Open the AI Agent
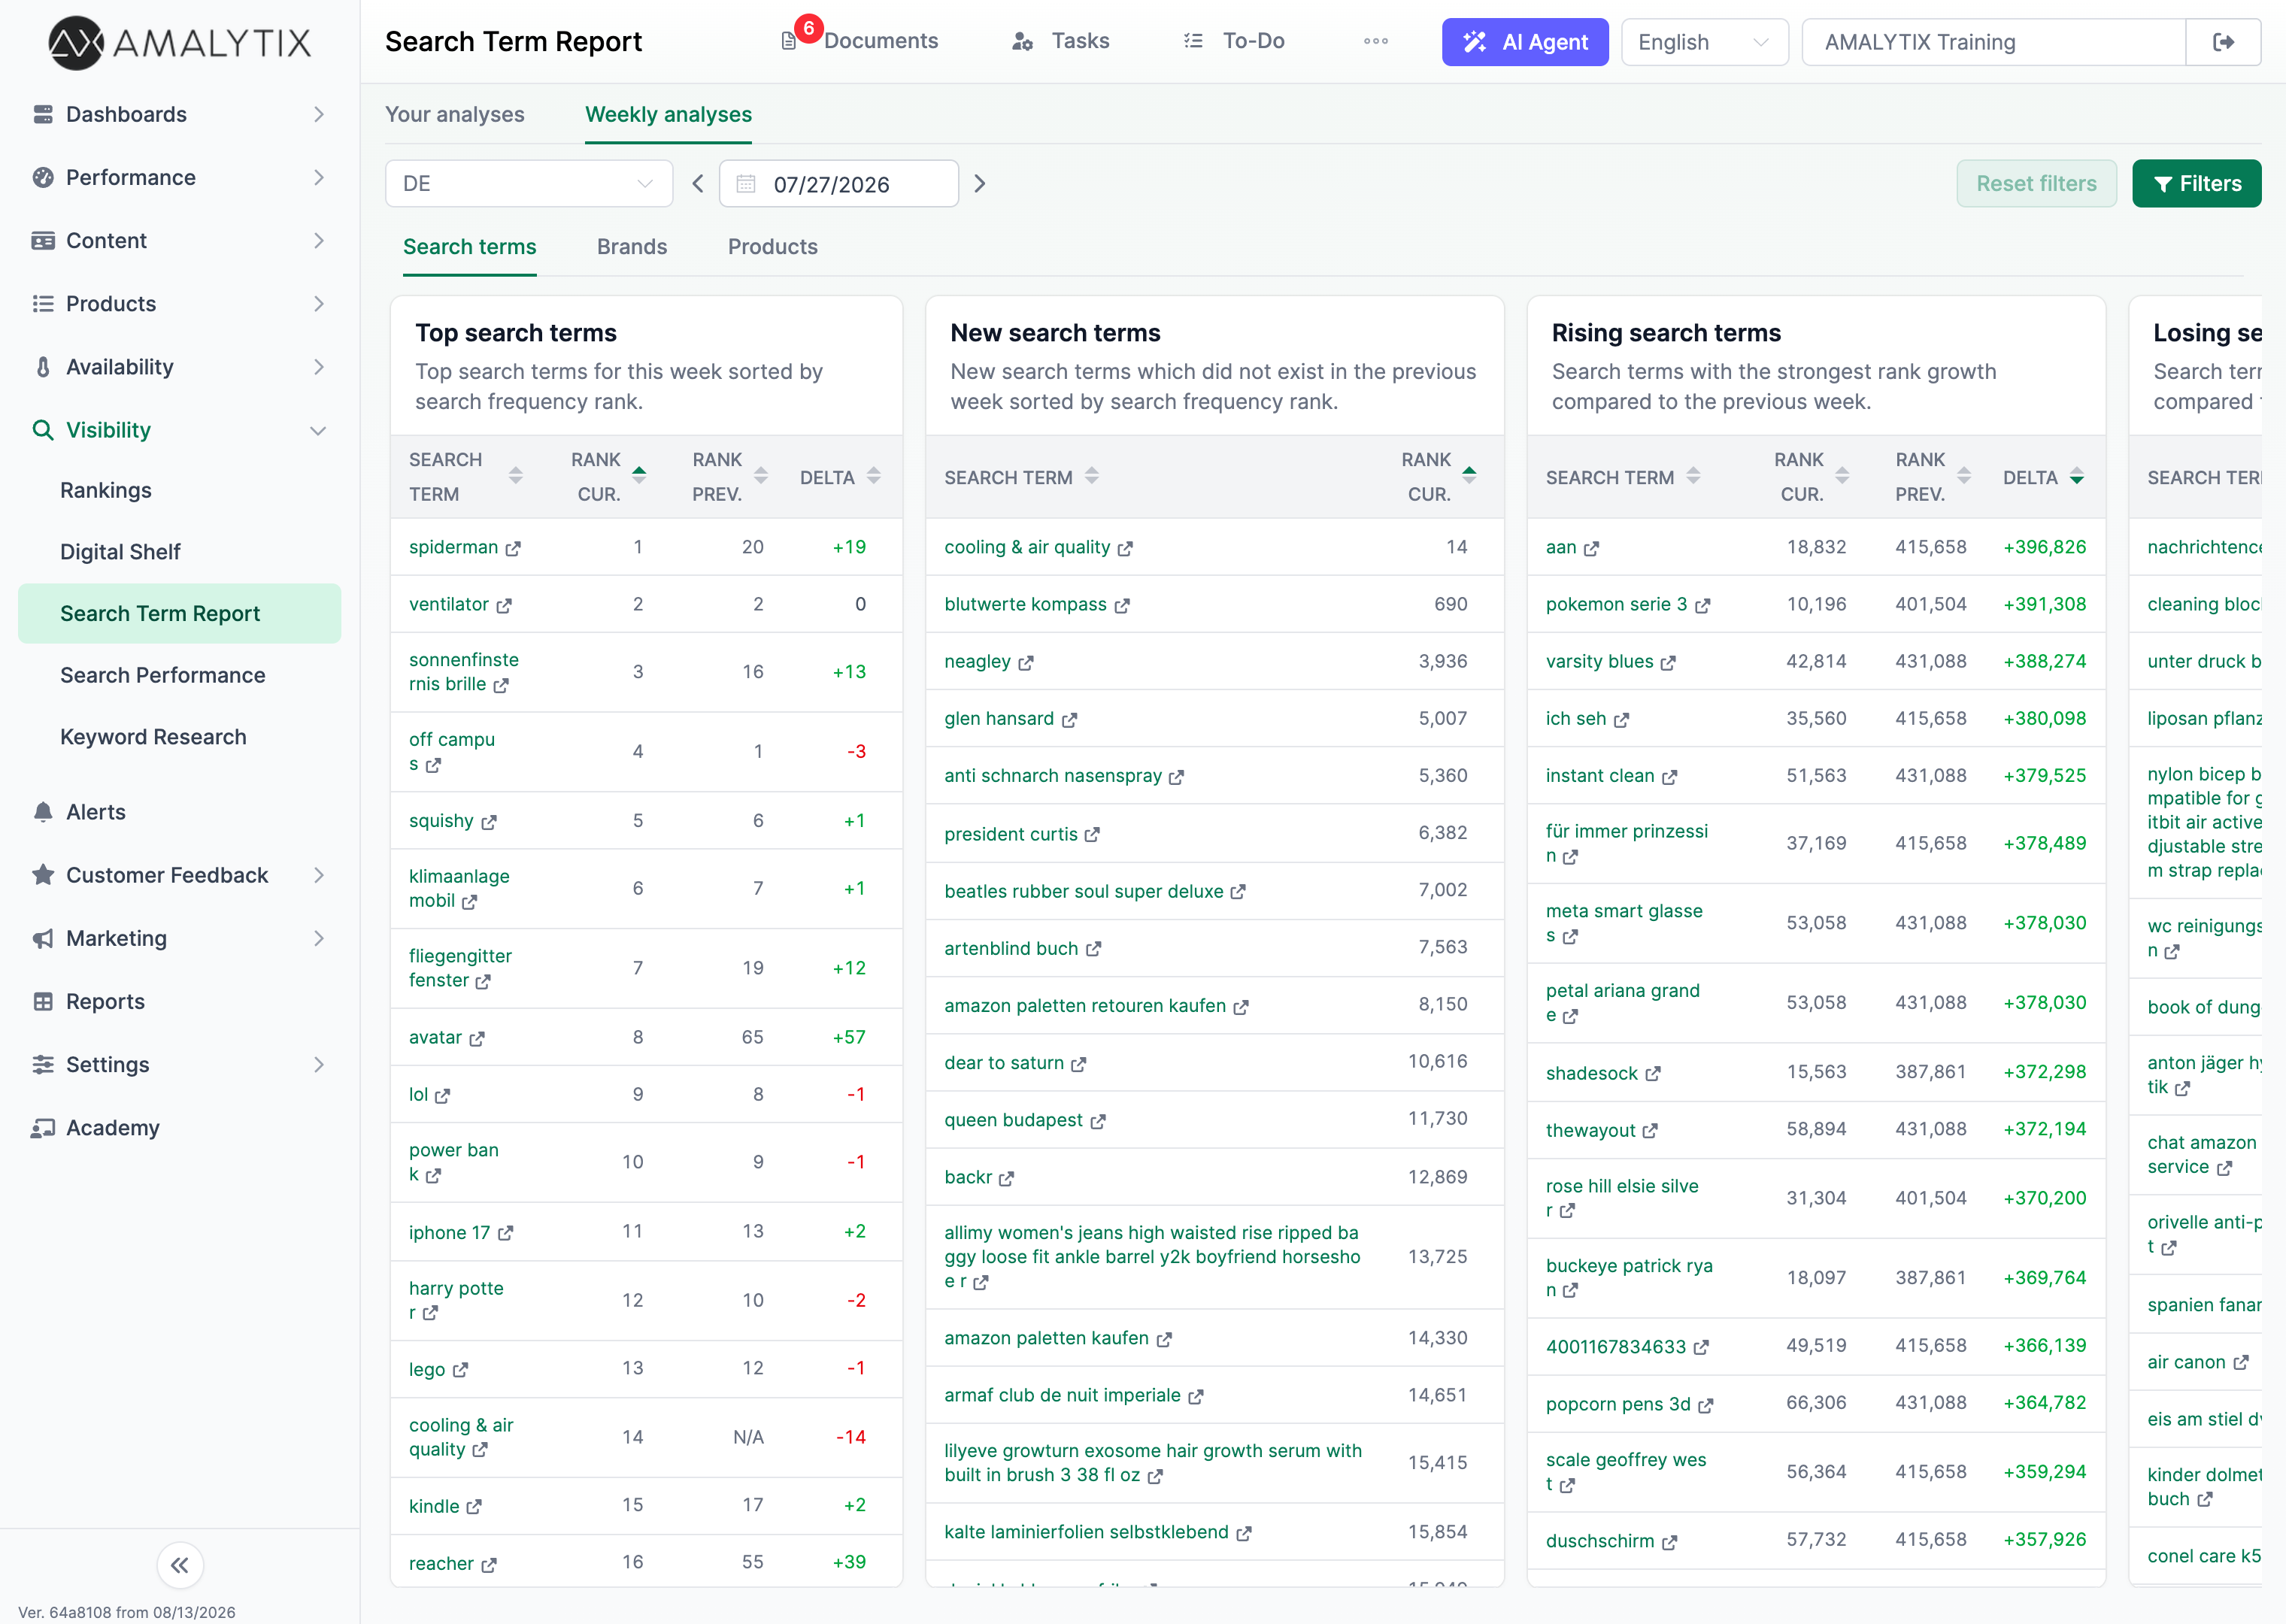Screen dimensions: 2286x1624 [1525, 42]
